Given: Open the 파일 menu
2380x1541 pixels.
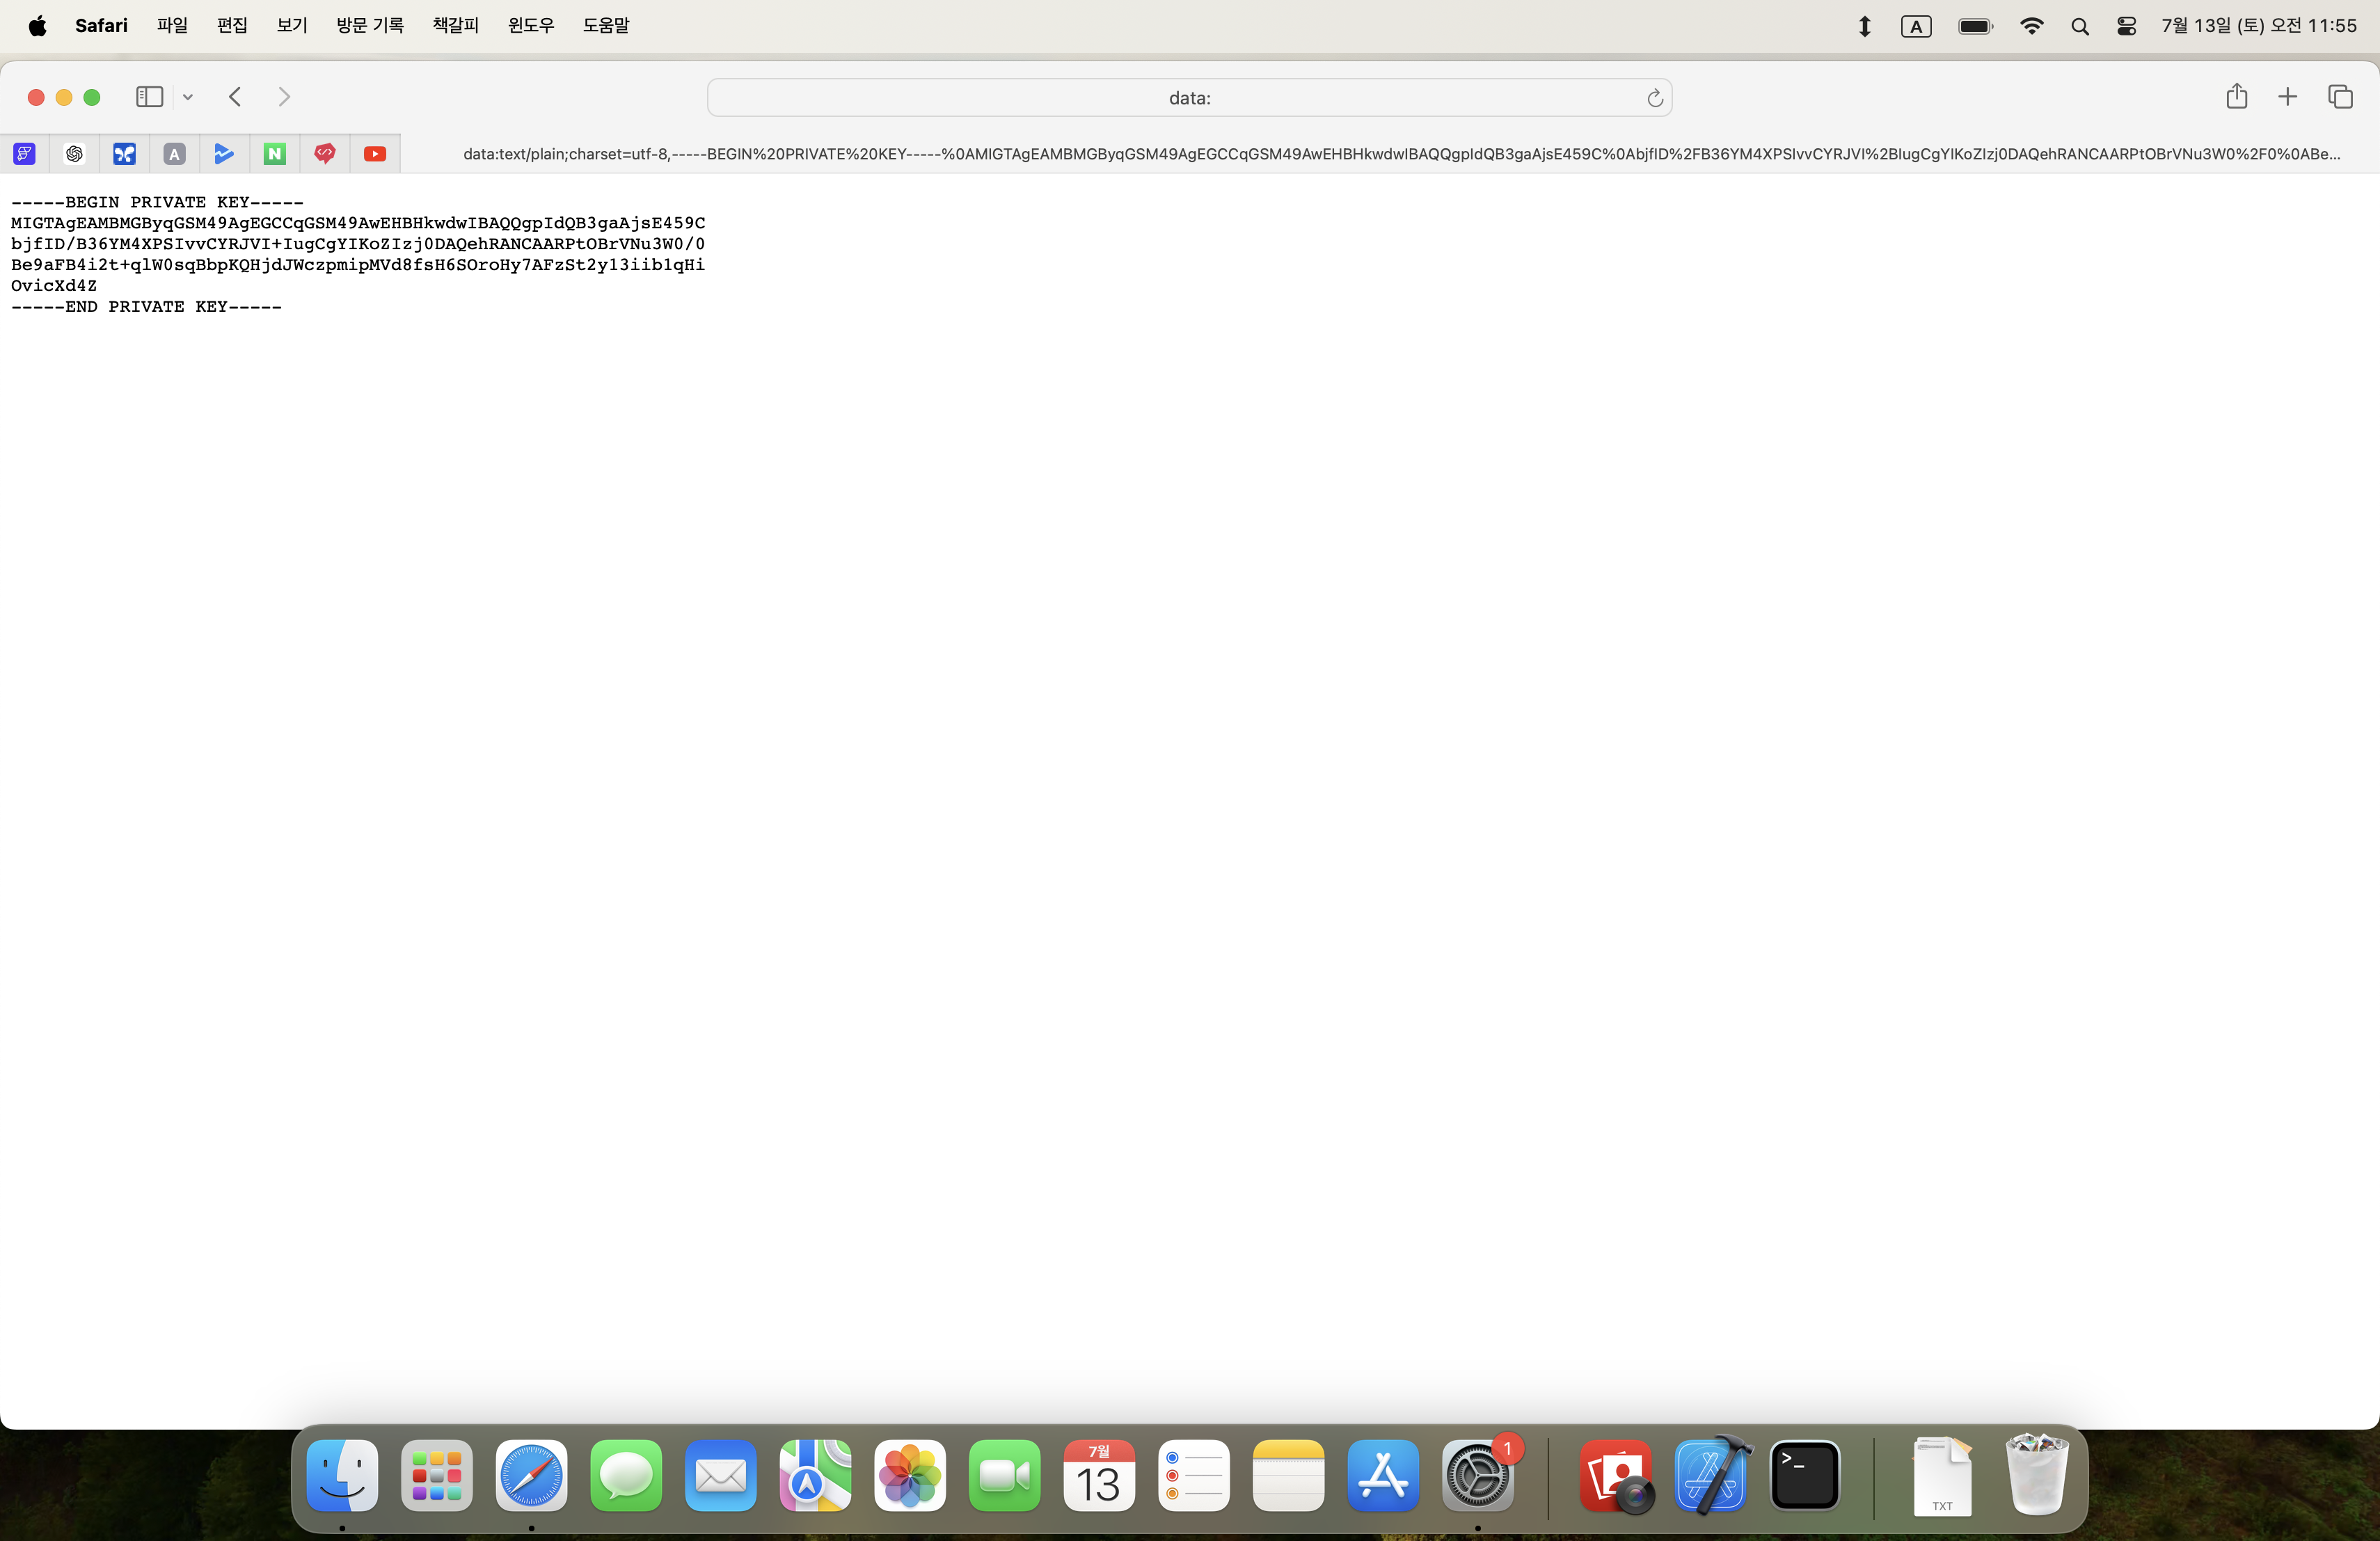Looking at the screenshot, I should (x=172, y=26).
